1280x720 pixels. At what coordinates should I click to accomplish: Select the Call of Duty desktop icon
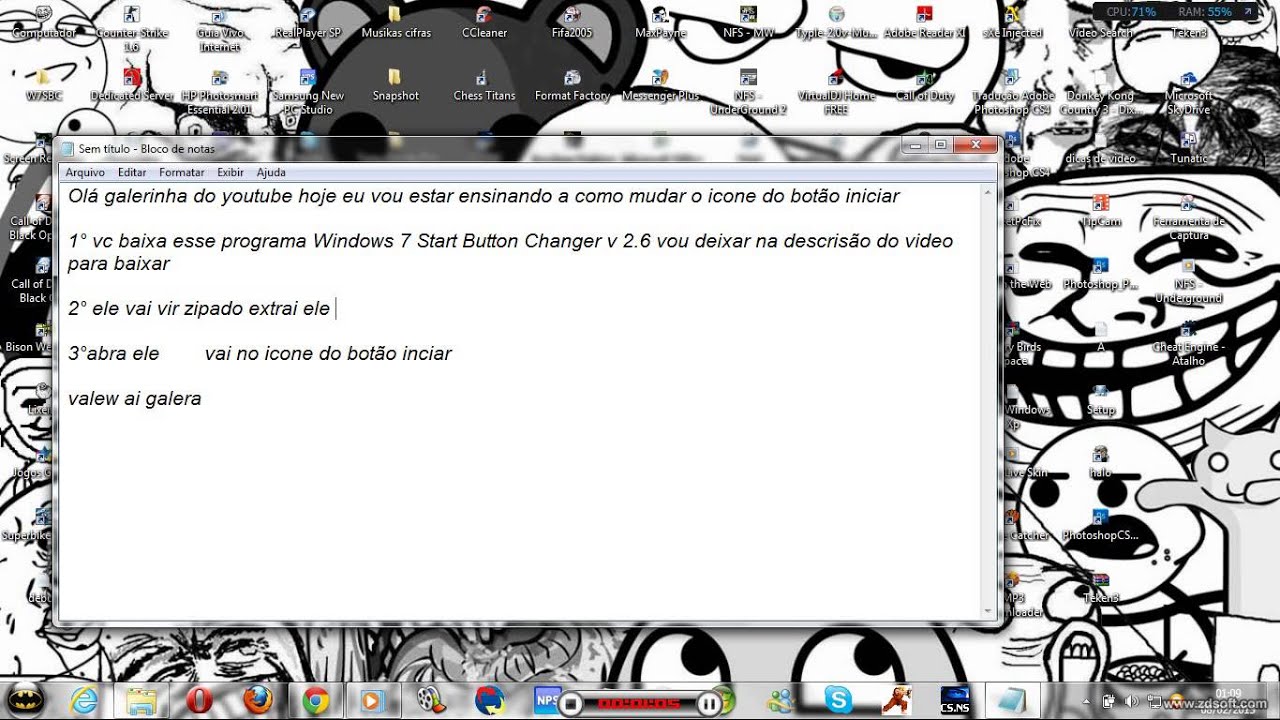click(924, 85)
